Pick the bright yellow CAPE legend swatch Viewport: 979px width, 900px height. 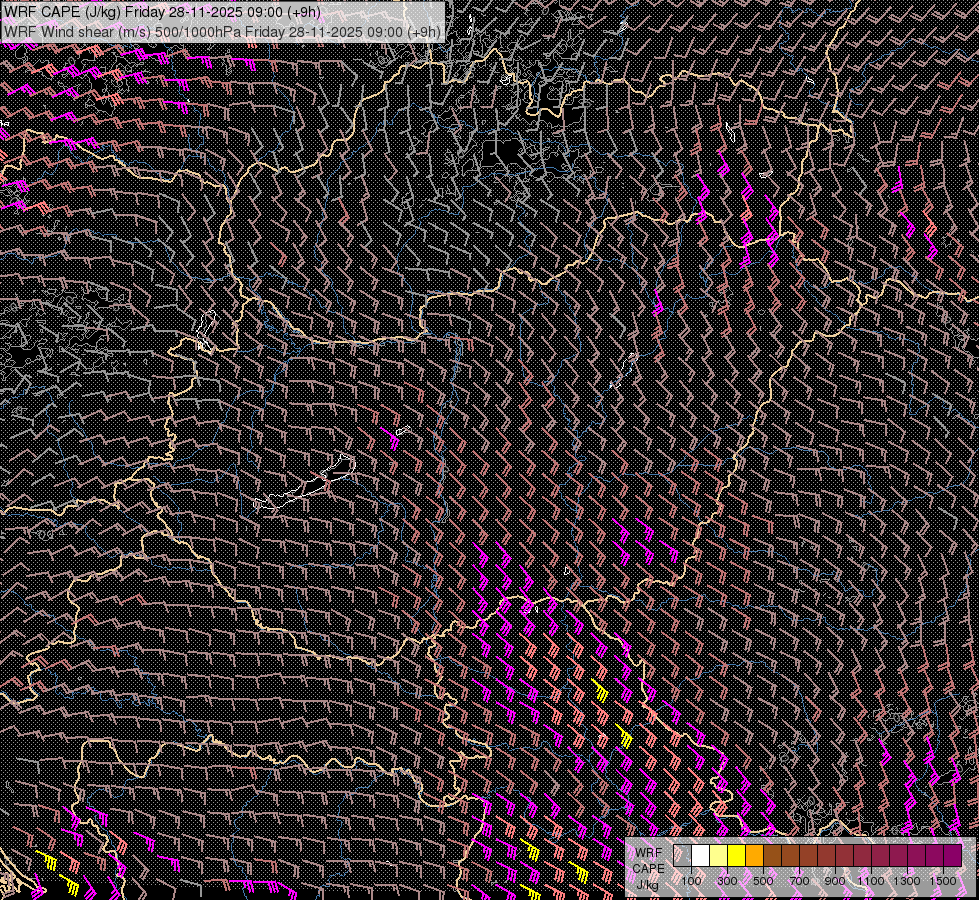pyautogui.click(x=736, y=856)
